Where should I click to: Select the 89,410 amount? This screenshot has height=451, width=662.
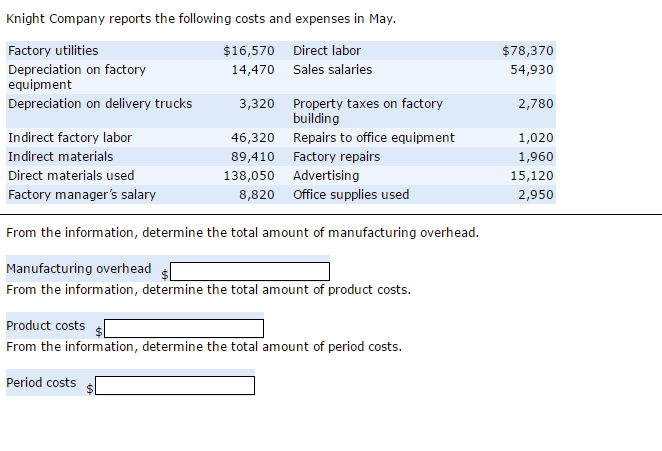pyautogui.click(x=253, y=157)
